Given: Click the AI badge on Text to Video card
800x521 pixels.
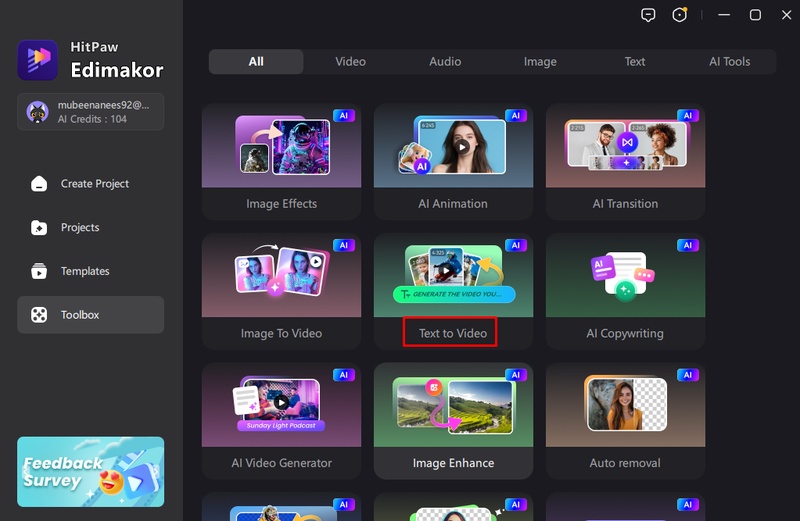Looking at the screenshot, I should point(516,245).
